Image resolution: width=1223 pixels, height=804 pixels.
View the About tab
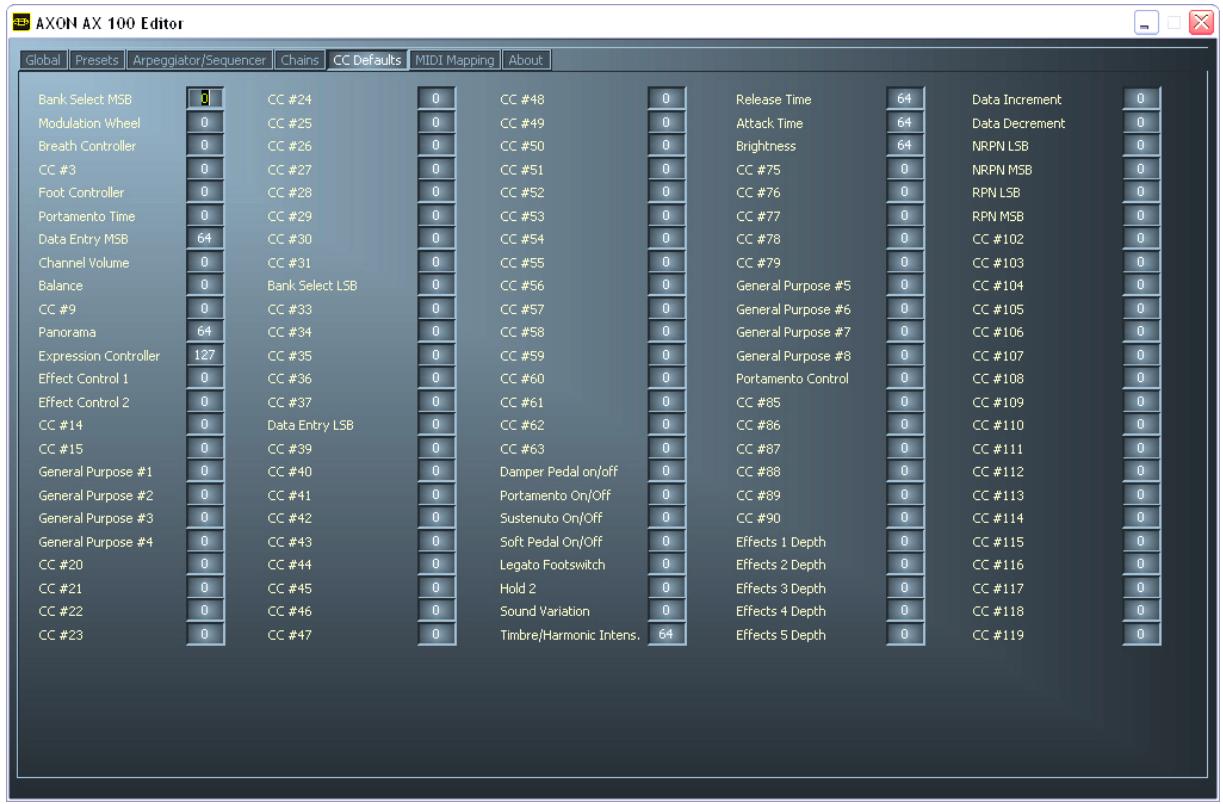[528, 60]
